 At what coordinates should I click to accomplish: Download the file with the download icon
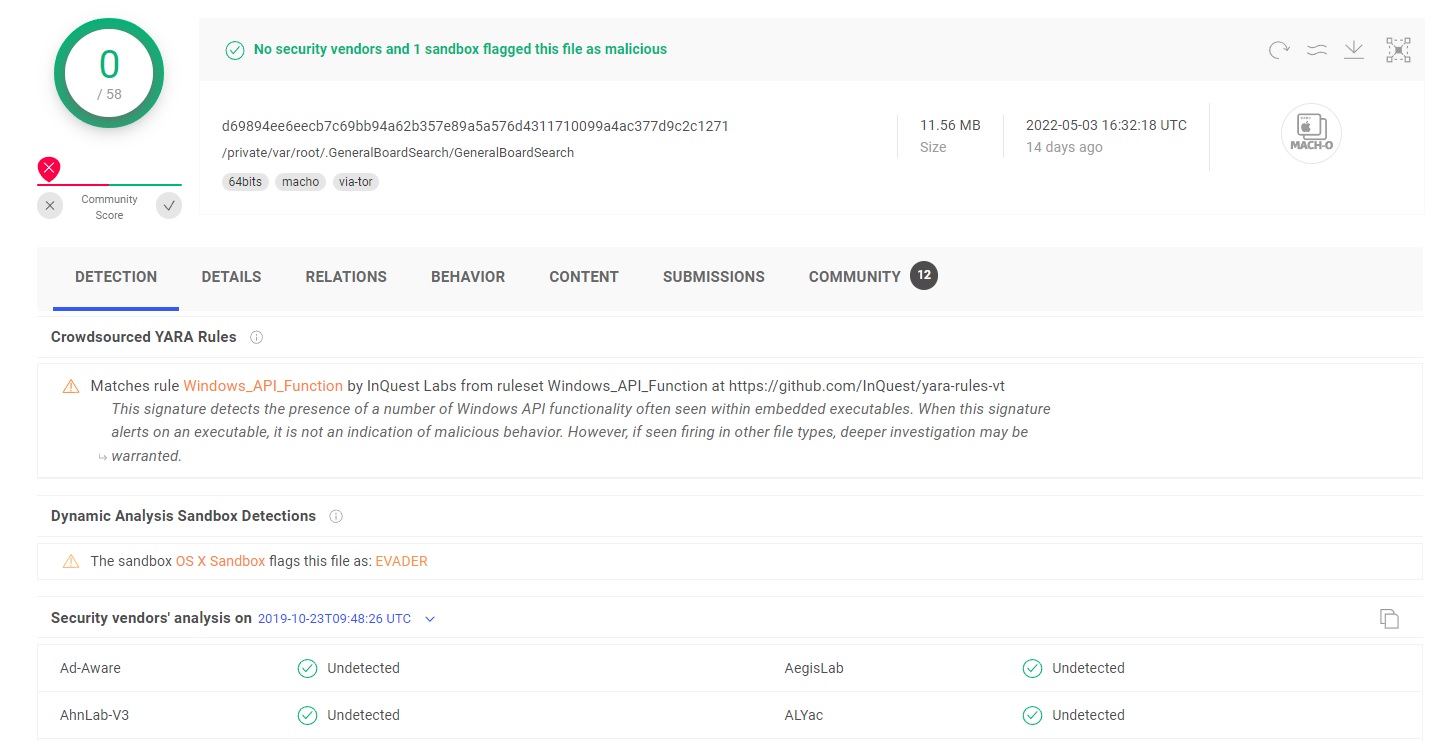[x=1354, y=50]
